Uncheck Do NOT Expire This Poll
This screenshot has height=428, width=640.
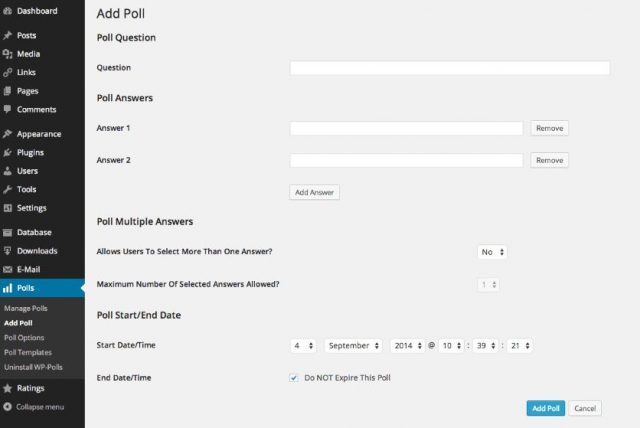pyautogui.click(x=293, y=378)
